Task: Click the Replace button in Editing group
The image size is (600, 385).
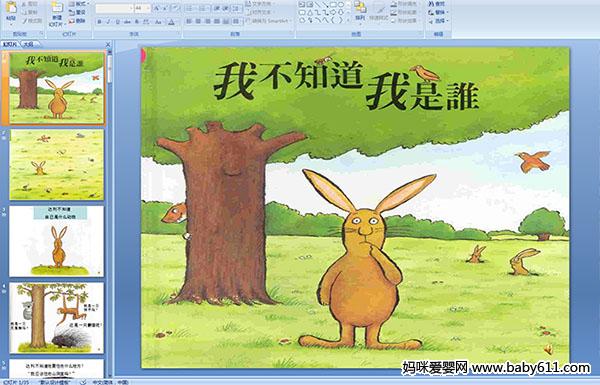Action: 437,12
